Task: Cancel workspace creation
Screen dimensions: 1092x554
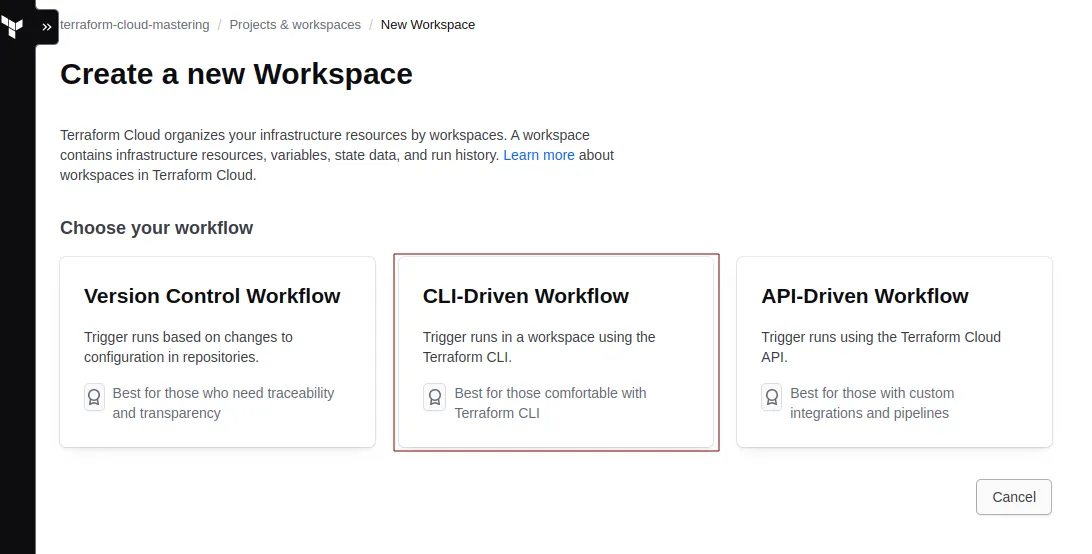Action: 1013,497
